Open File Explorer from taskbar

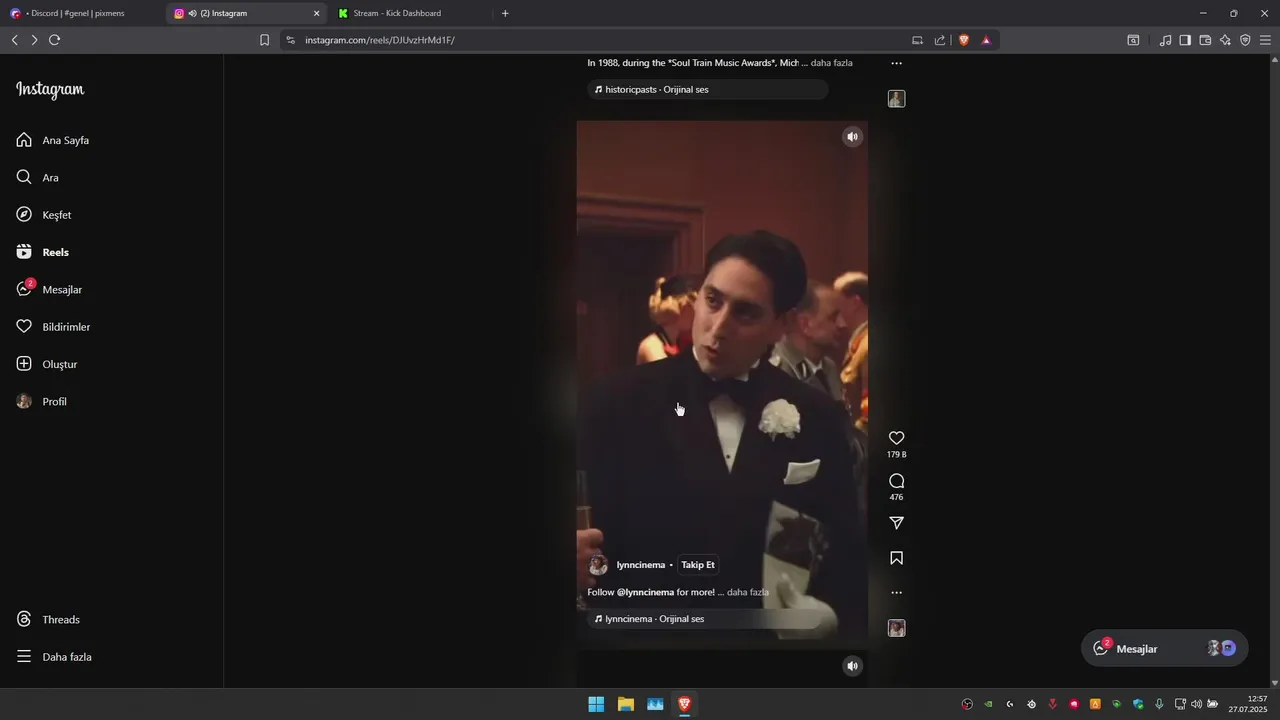(626, 704)
